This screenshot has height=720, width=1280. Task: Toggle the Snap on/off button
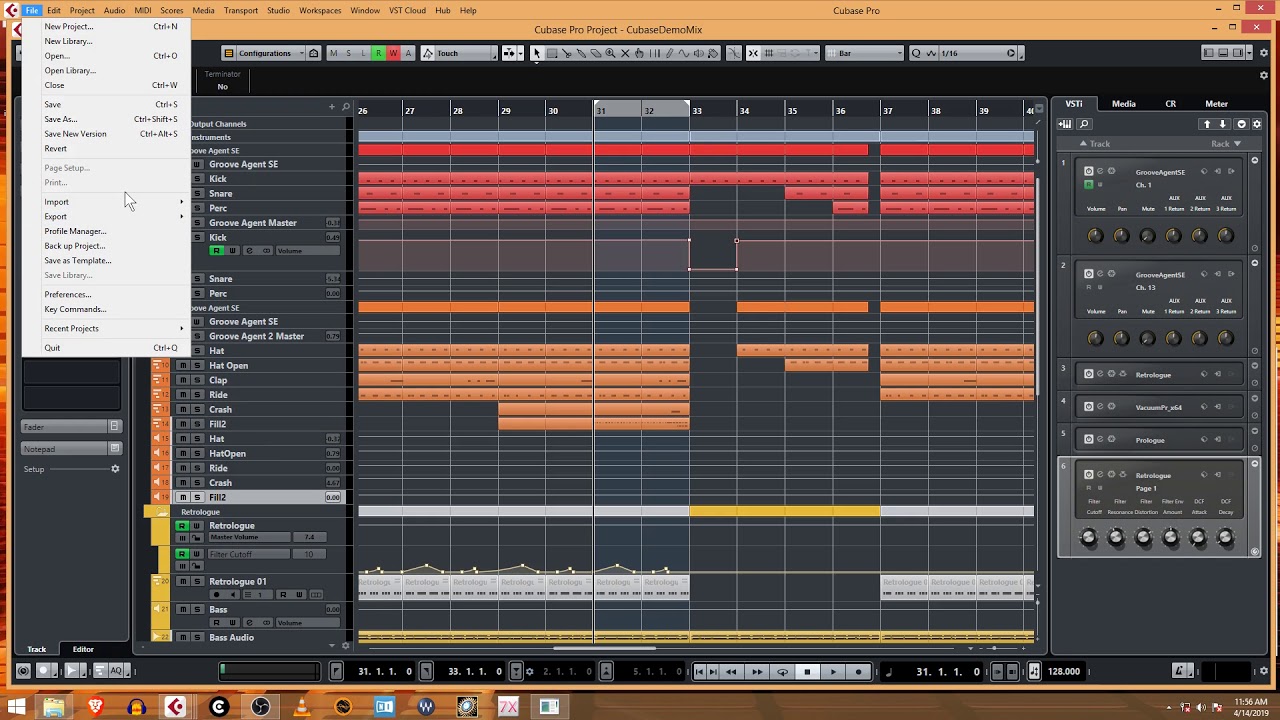click(753, 53)
